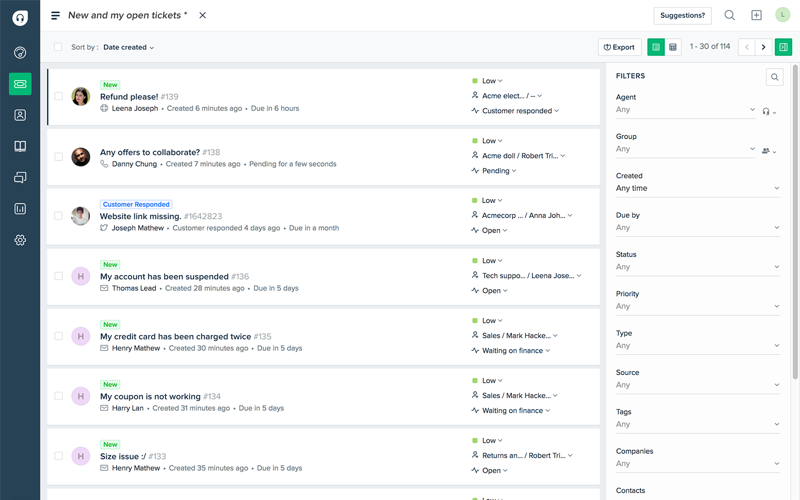
Task: Click avatar H for coupon not working ticket
Action: point(81,396)
